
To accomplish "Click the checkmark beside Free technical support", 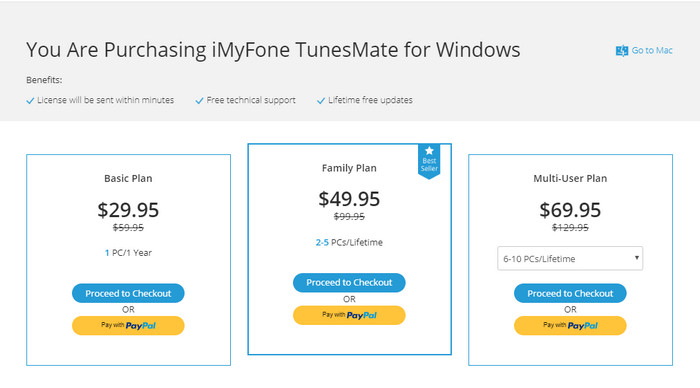I will [200, 101].
